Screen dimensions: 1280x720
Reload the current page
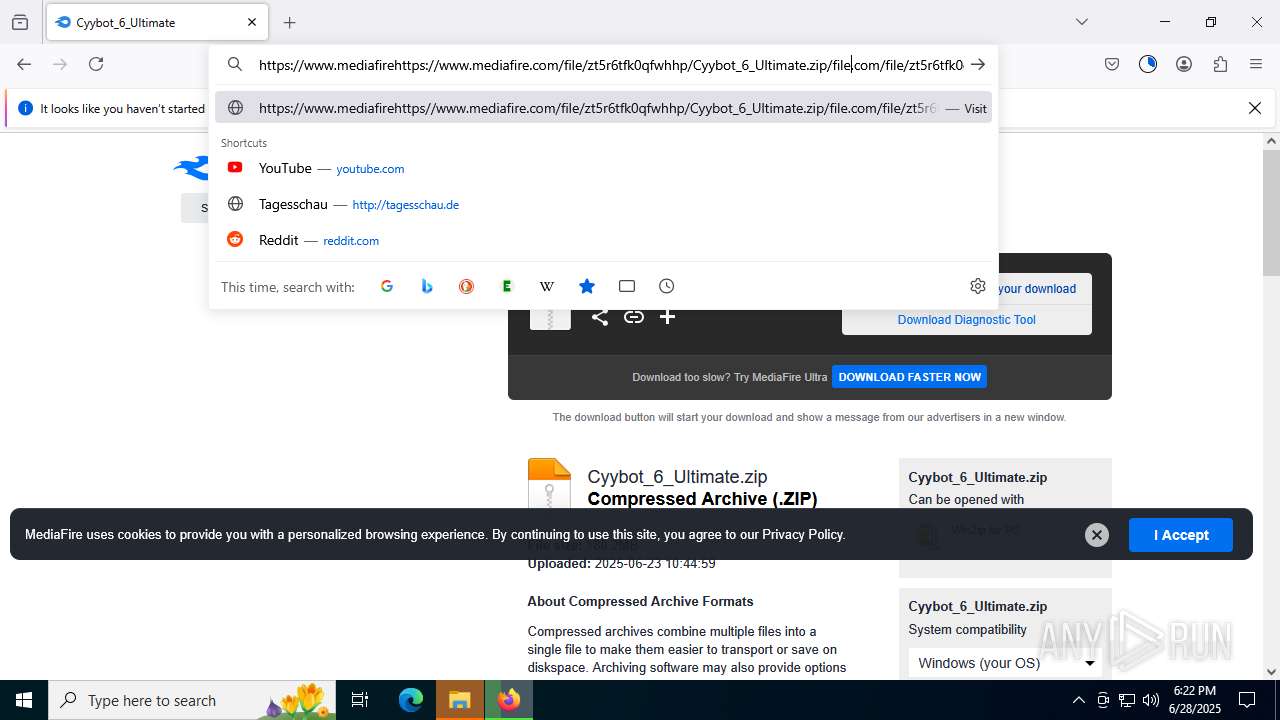[x=96, y=64]
